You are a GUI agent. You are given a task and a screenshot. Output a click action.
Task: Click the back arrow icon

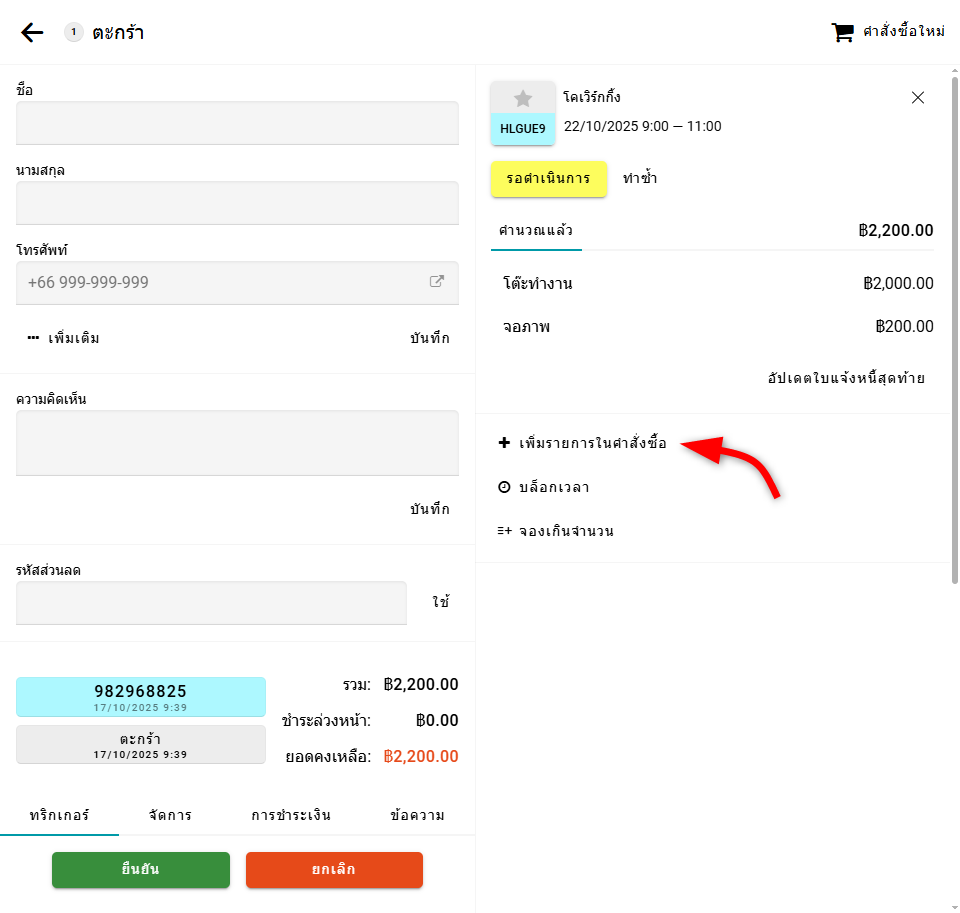point(32,33)
